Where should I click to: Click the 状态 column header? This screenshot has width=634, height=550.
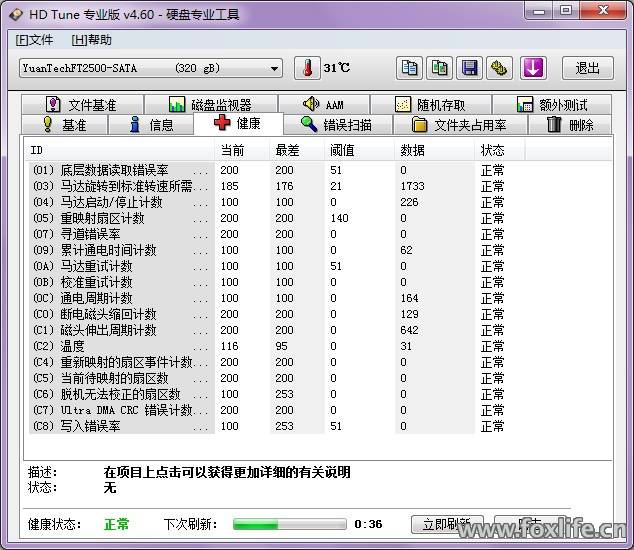pos(500,150)
